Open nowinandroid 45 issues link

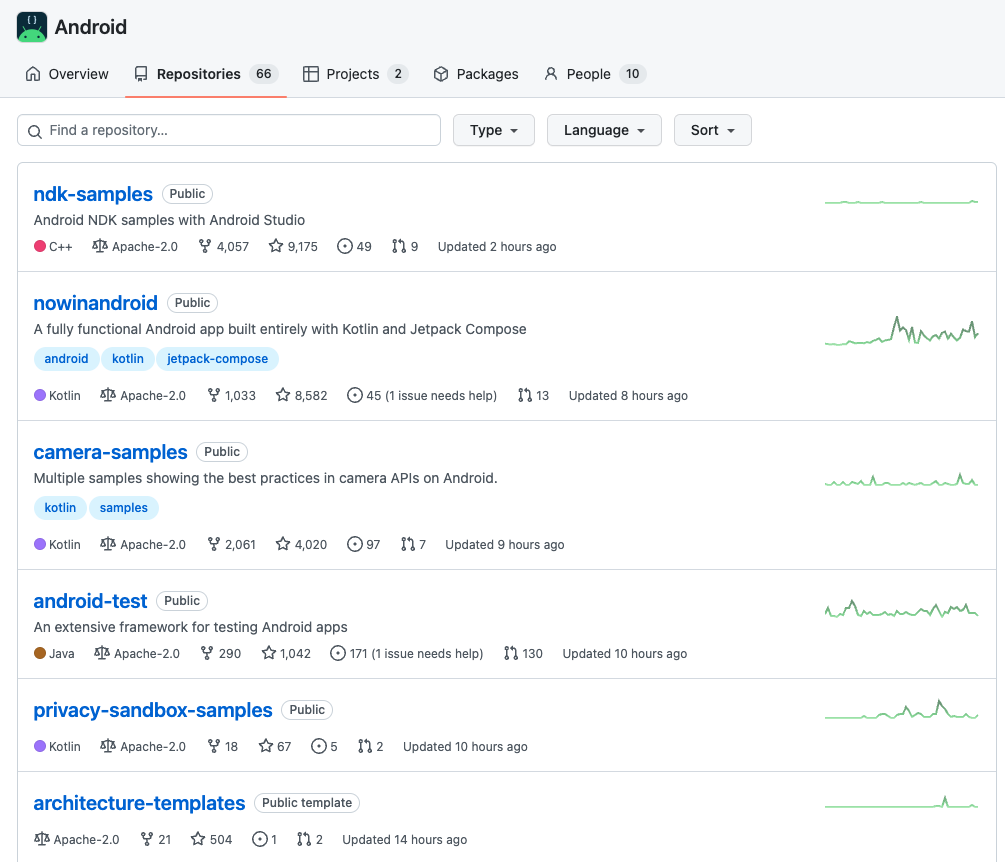click(x=422, y=395)
